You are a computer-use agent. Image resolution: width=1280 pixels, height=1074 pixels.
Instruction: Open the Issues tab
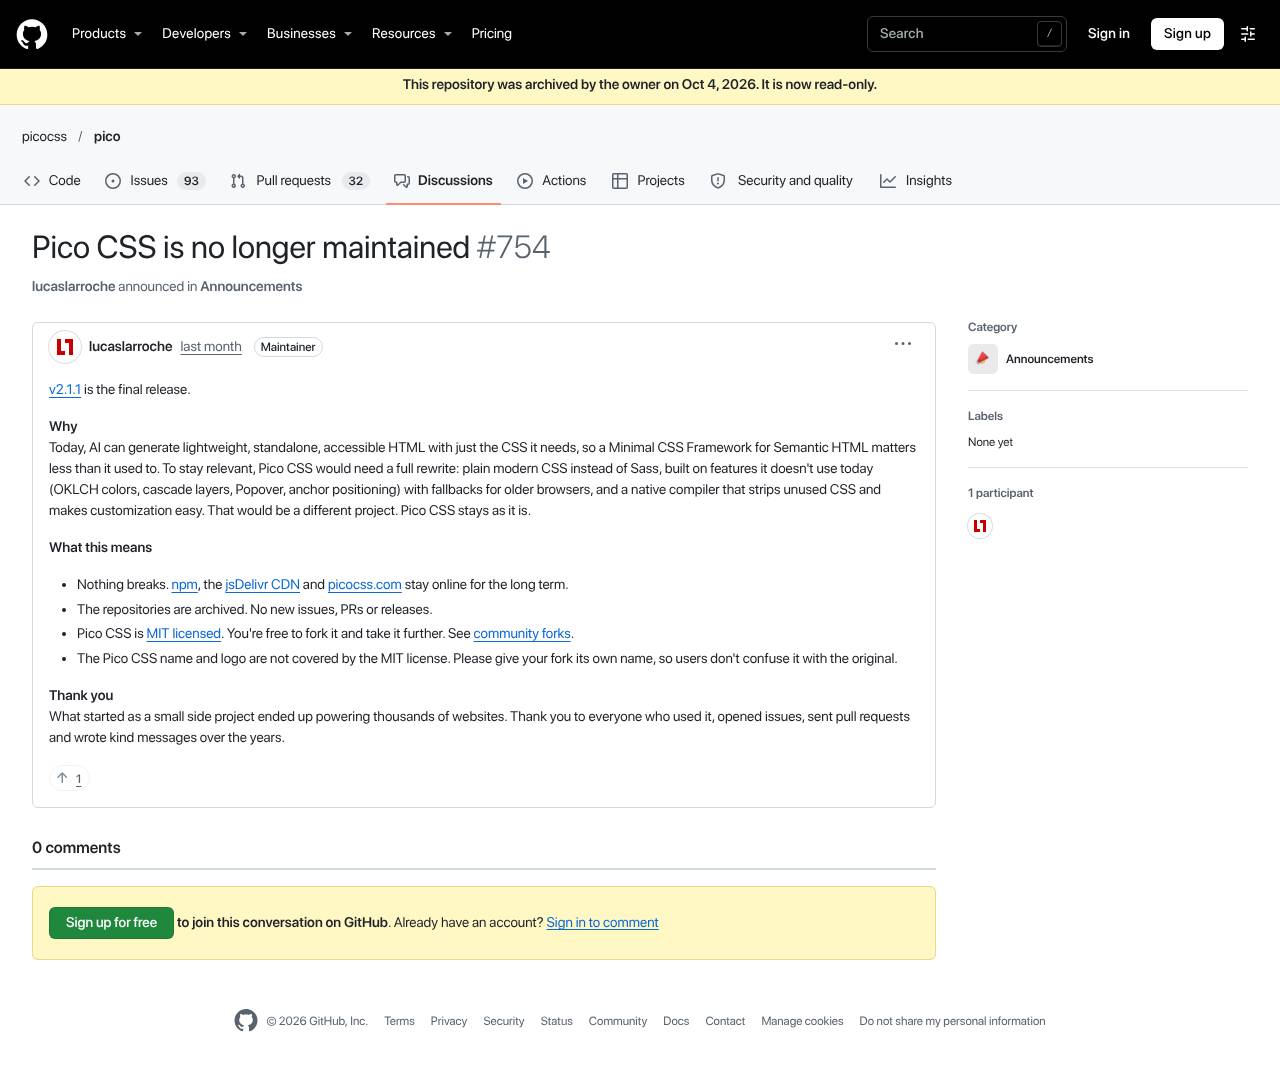click(155, 181)
